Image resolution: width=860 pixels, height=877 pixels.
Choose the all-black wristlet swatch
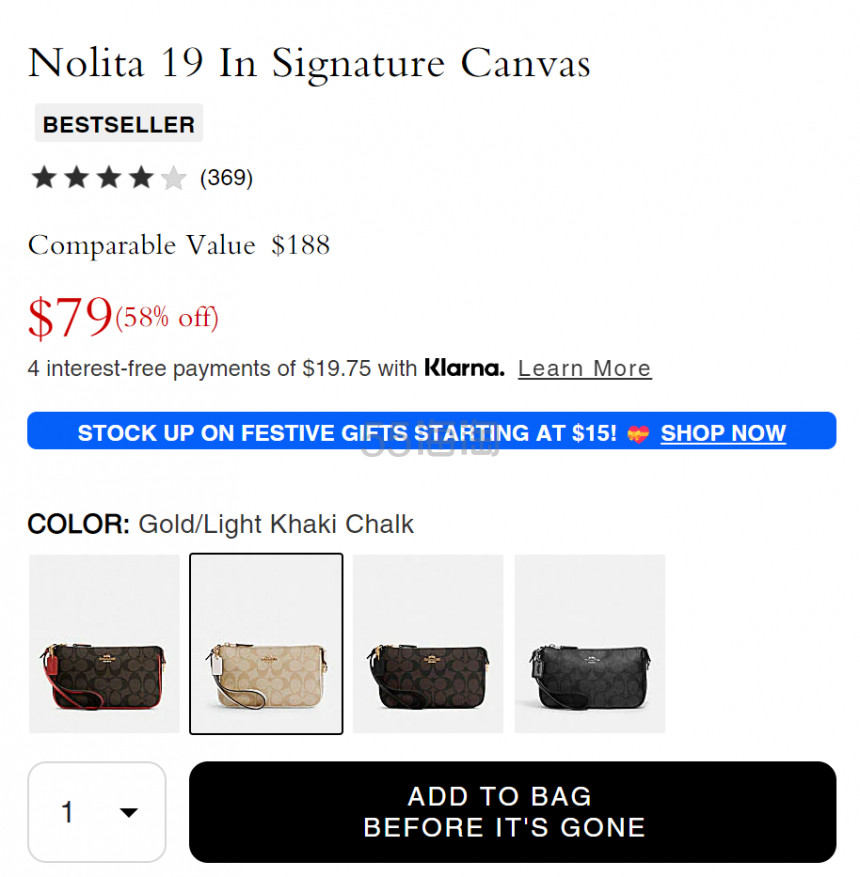coord(590,644)
